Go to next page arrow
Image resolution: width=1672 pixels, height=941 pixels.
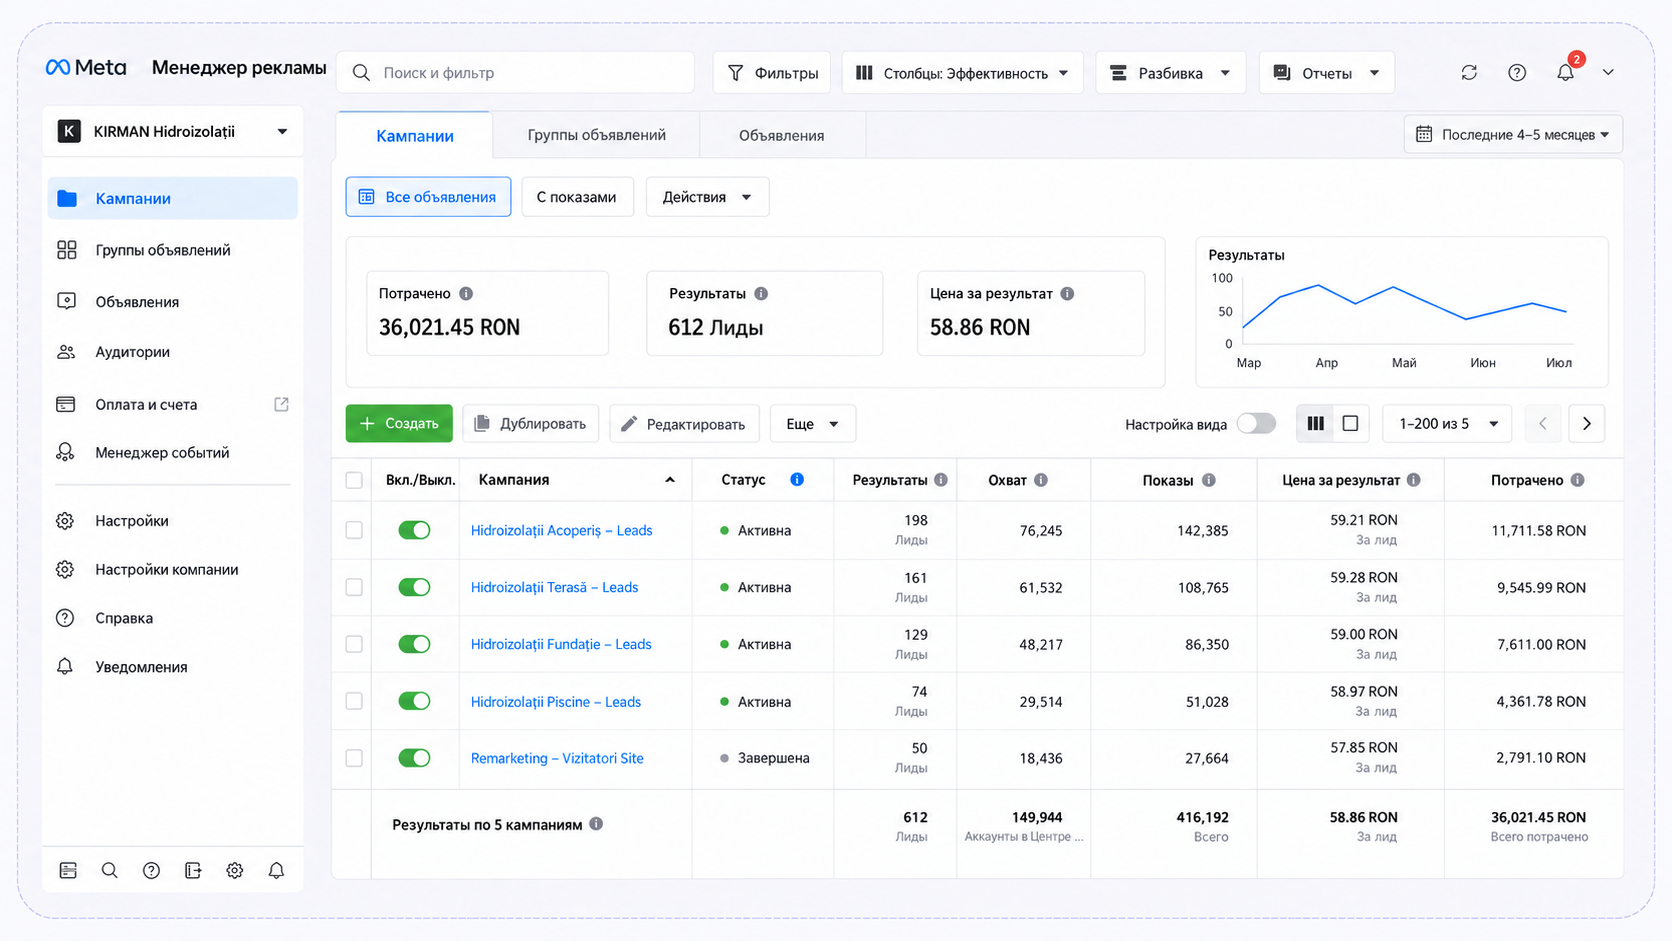(x=1586, y=423)
